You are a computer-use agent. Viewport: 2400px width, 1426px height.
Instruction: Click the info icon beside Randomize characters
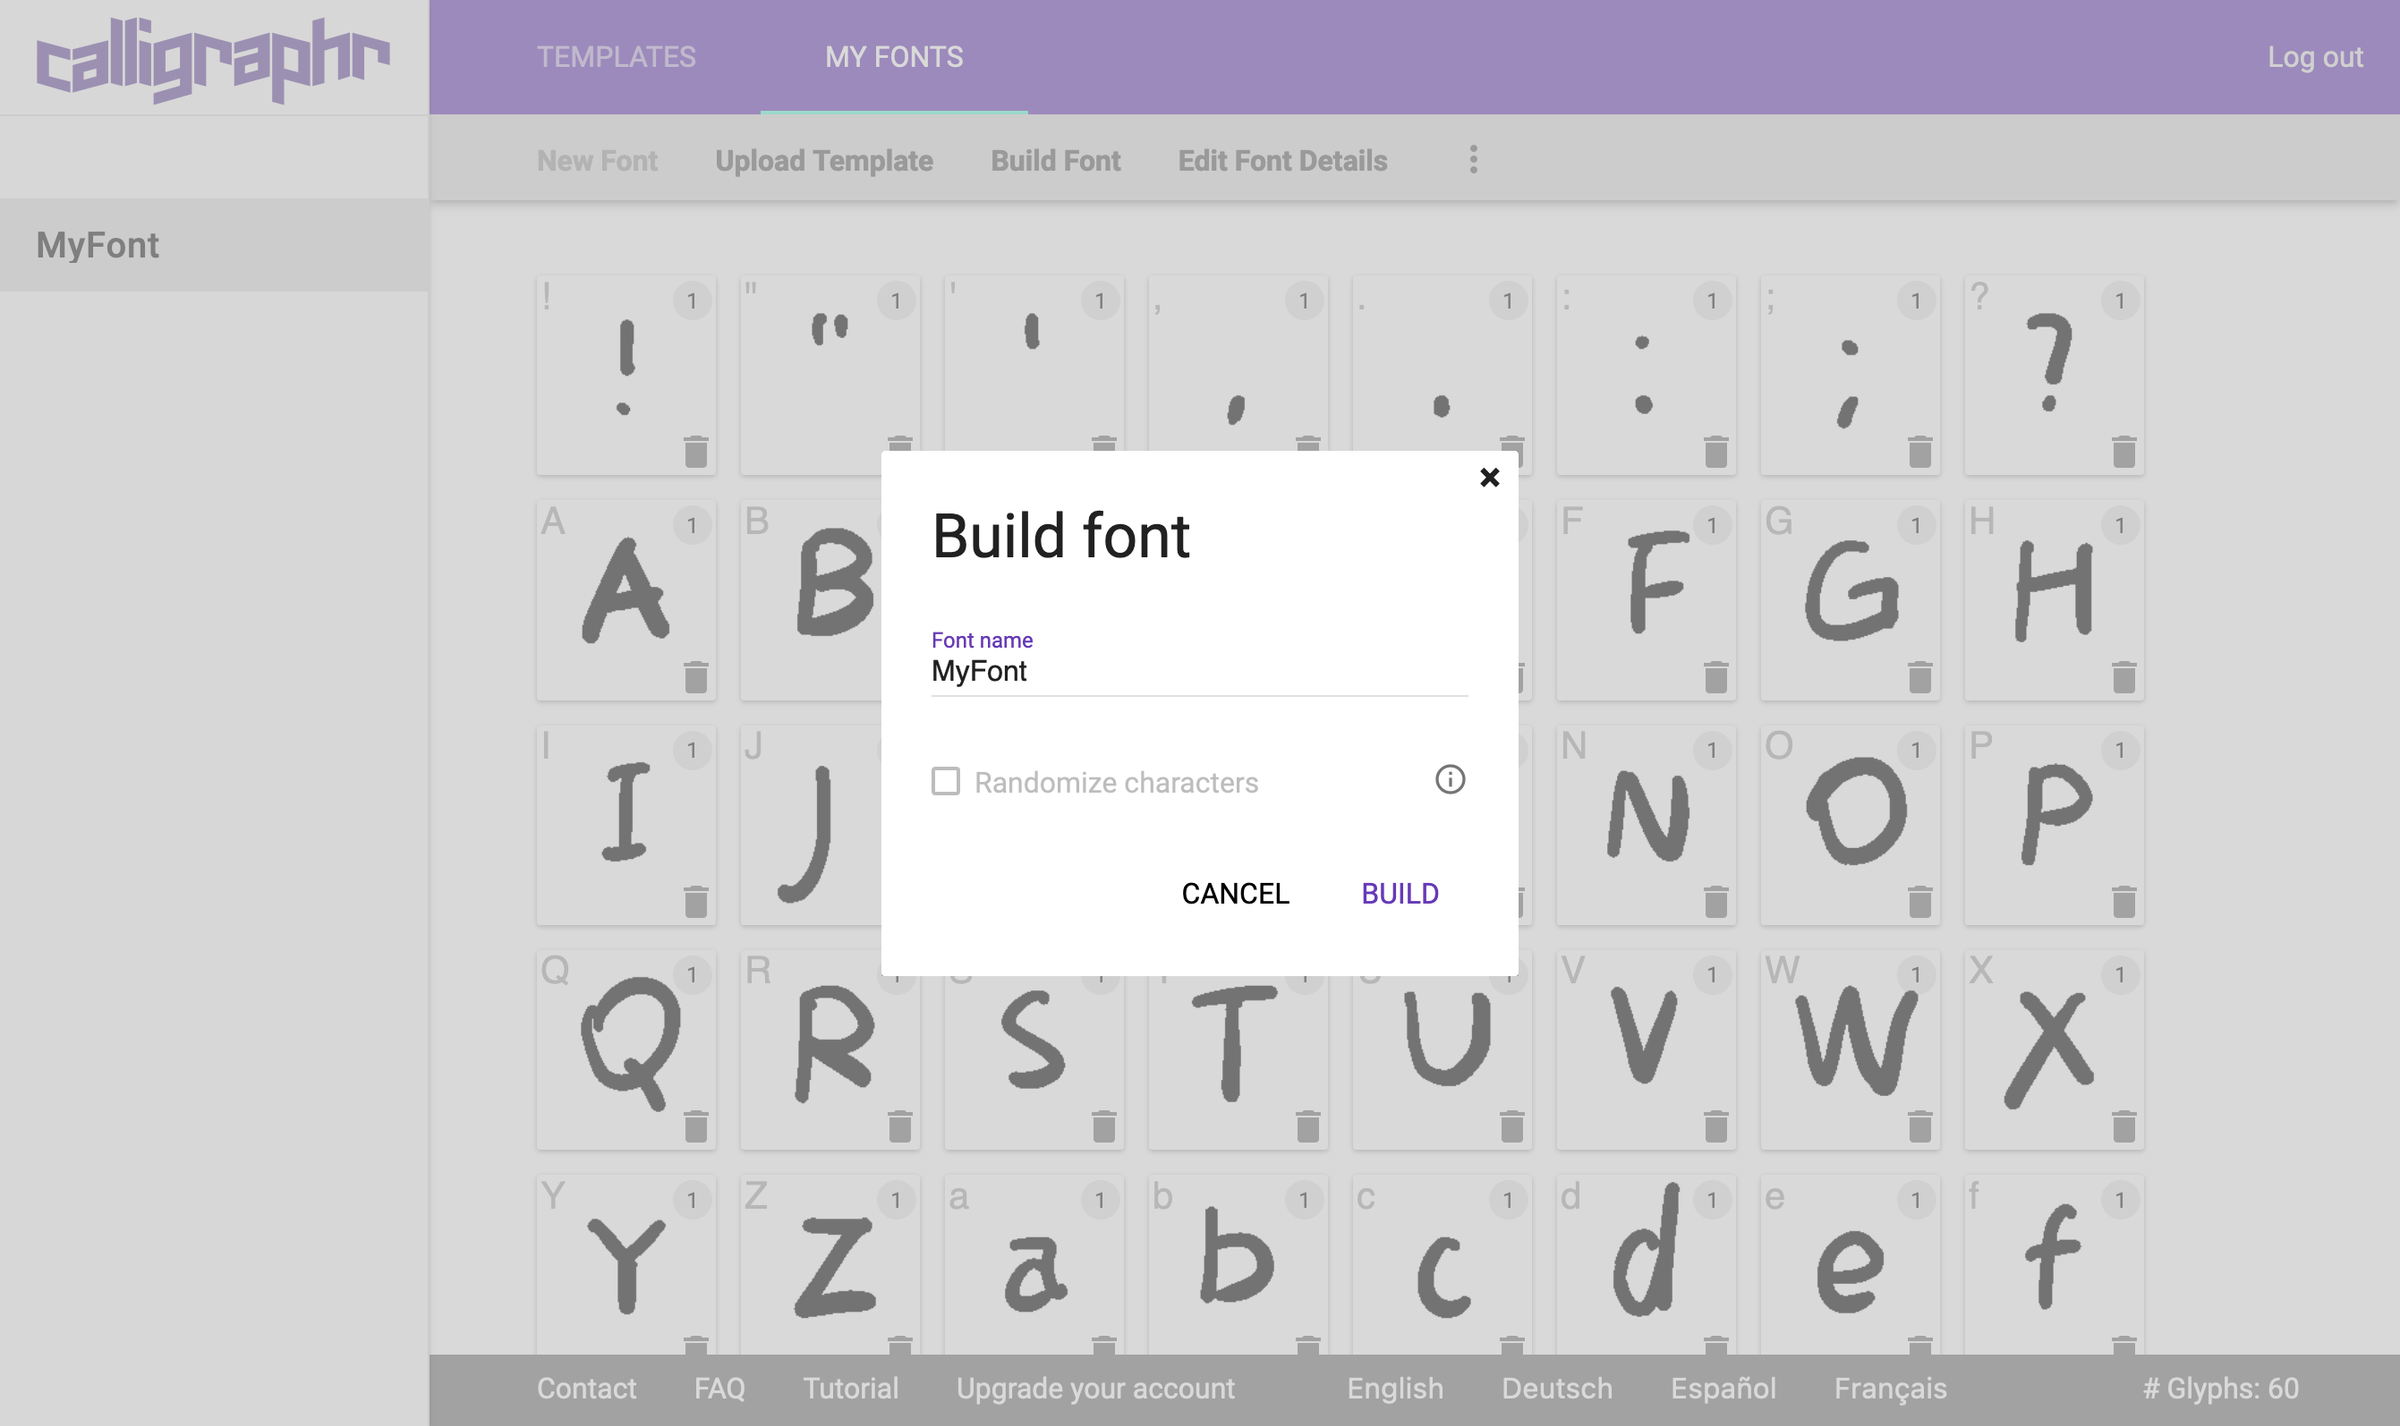coord(1450,780)
